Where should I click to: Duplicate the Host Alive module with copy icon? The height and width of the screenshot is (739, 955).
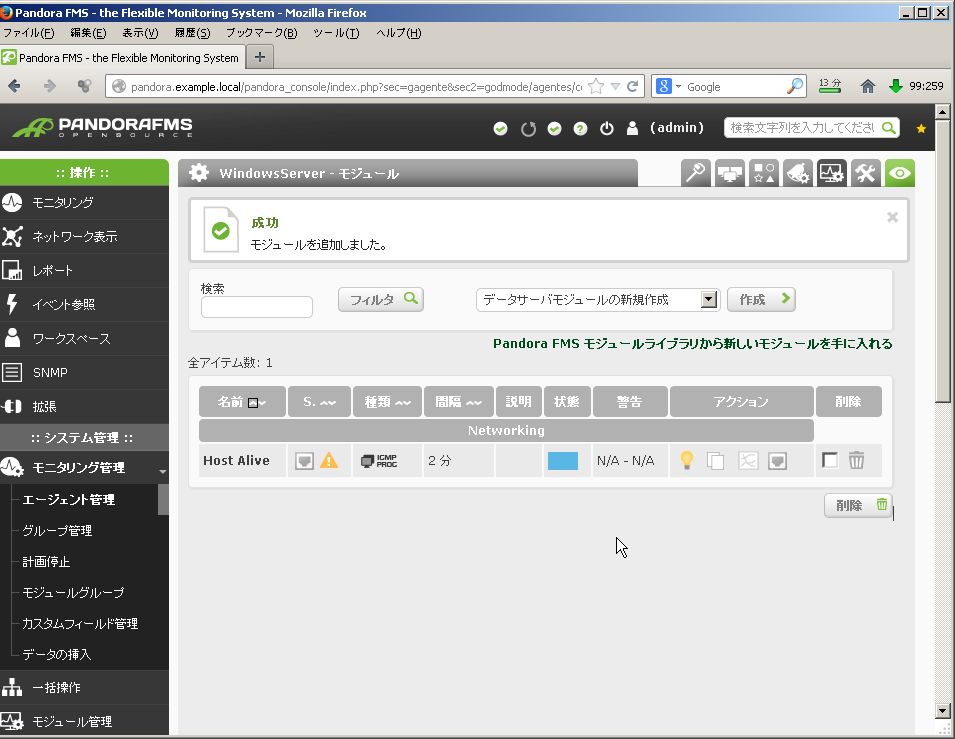[x=716, y=461]
